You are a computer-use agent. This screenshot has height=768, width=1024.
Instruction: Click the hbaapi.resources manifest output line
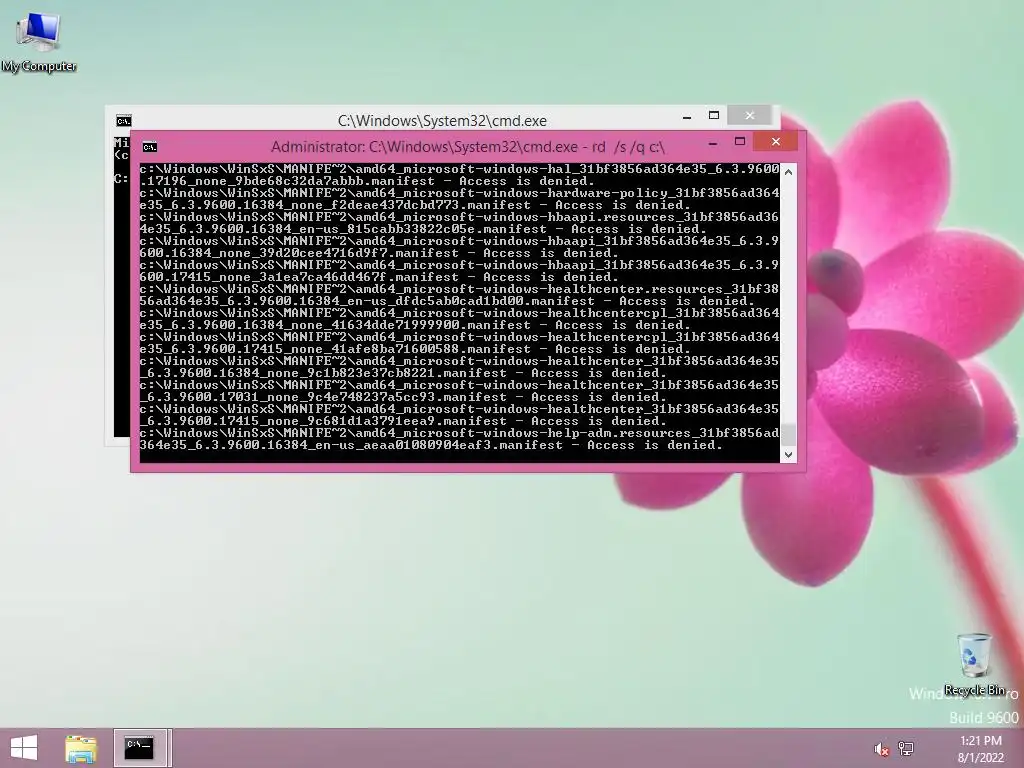459,223
